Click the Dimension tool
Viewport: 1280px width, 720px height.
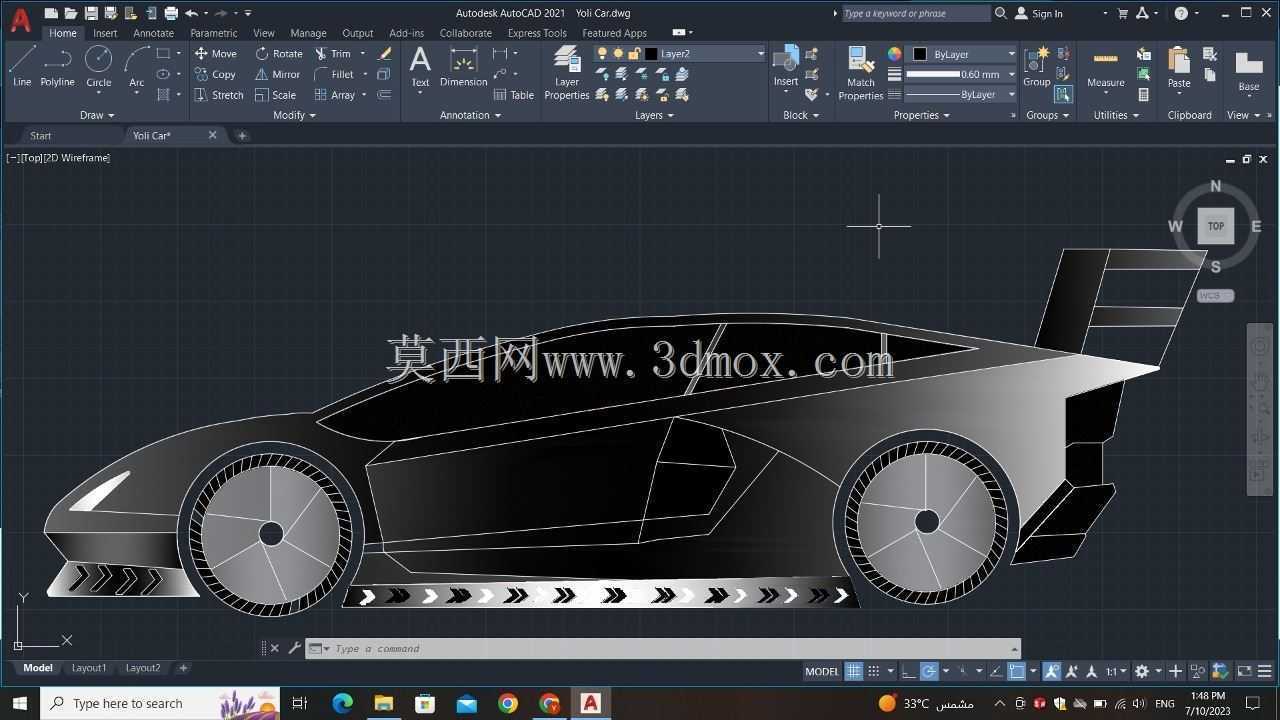[x=463, y=67]
